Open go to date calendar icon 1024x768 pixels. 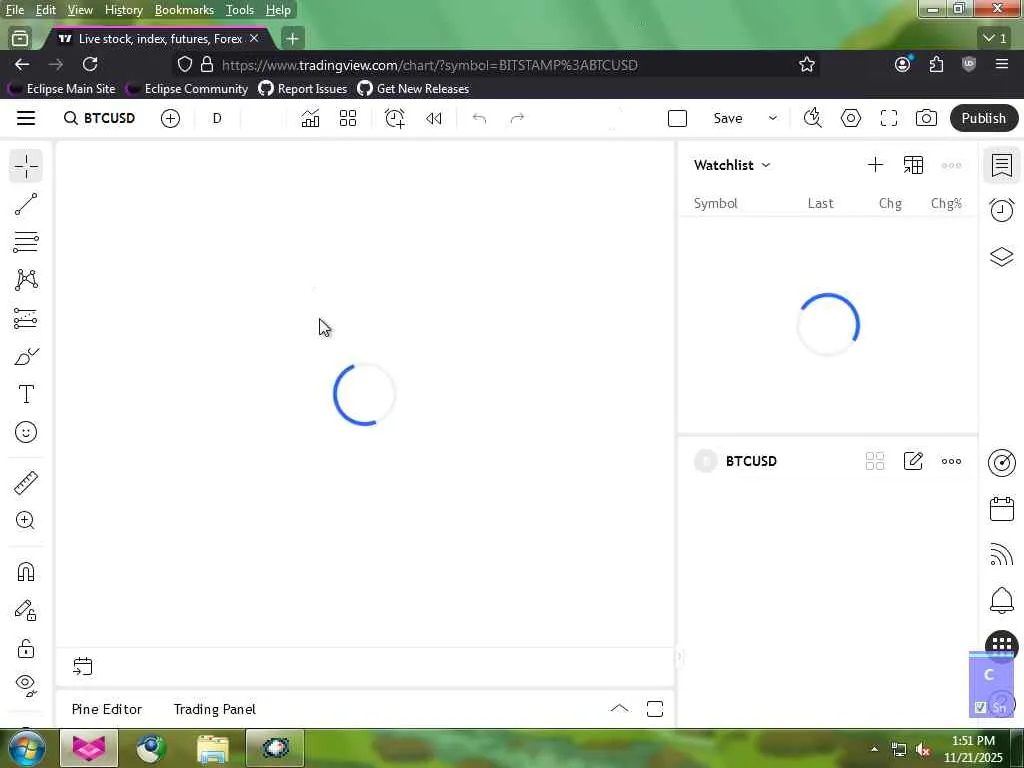[83, 666]
